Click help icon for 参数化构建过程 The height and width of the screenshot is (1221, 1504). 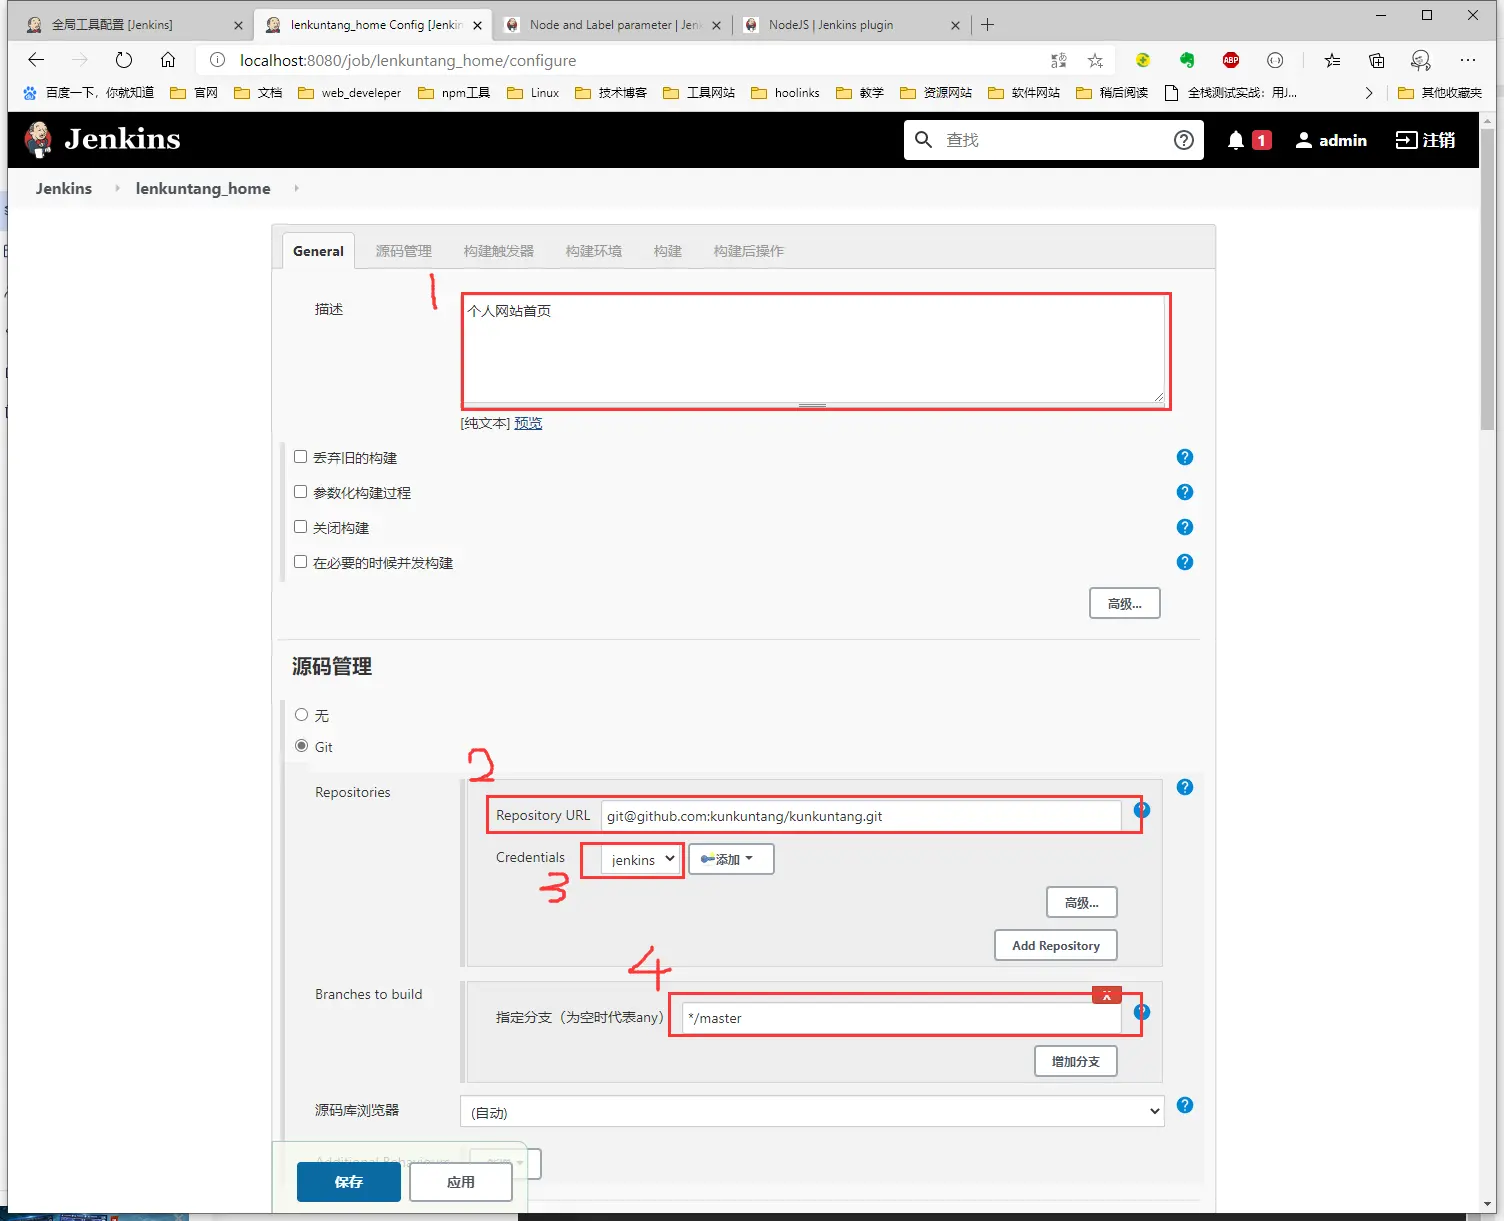(x=1185, y=492)
